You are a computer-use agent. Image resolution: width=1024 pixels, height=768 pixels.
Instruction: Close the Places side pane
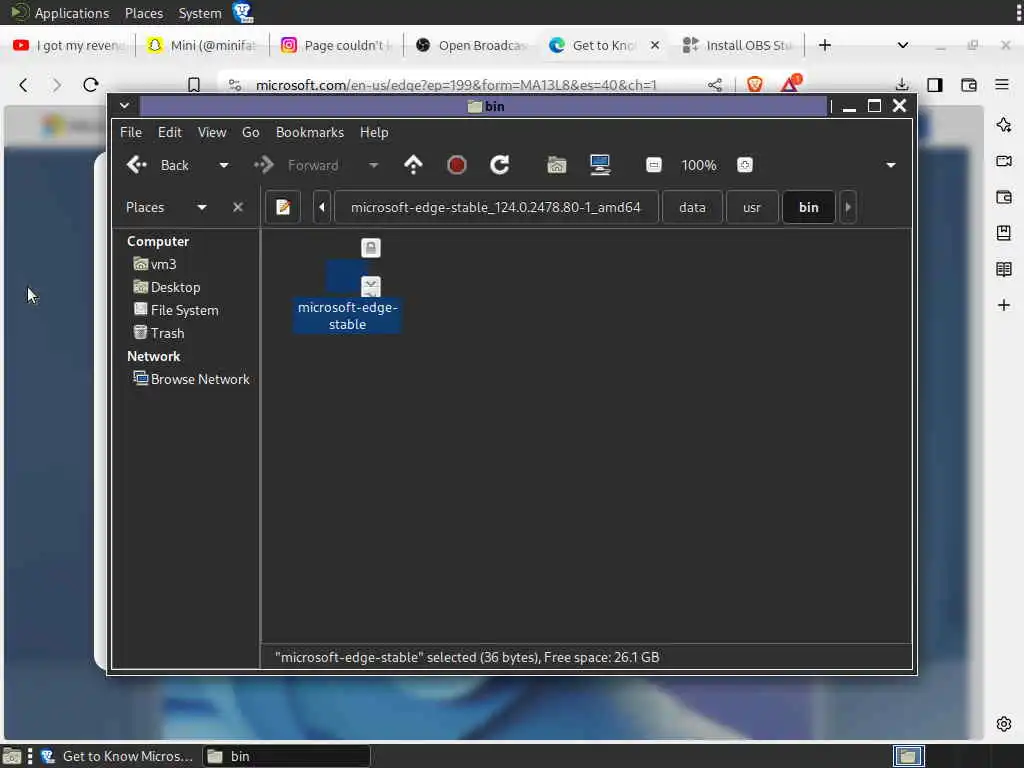coord(238,207)
